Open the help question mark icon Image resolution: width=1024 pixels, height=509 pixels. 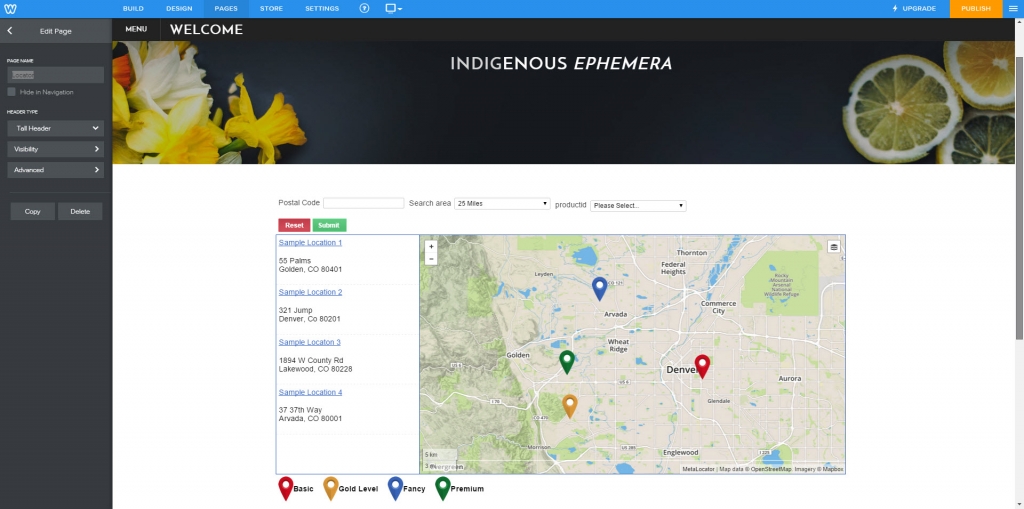[x=364, y=8]
